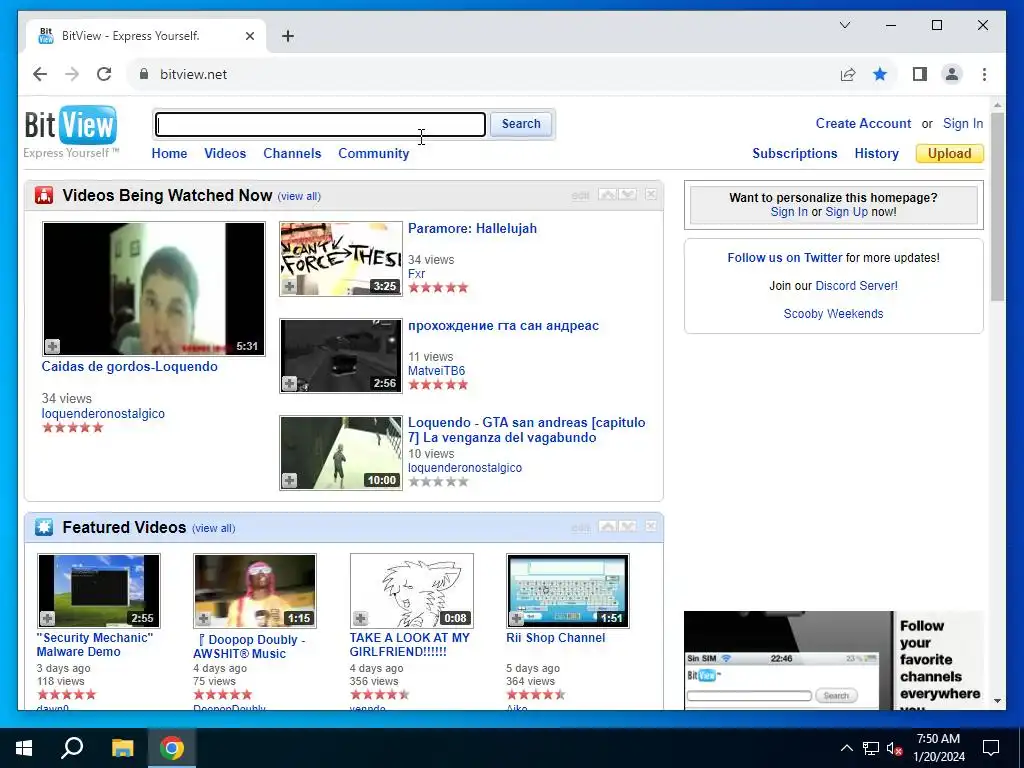Open Rii Shop Channel thumbnail
1024x768 pixels.
click(x=568, y=591)
